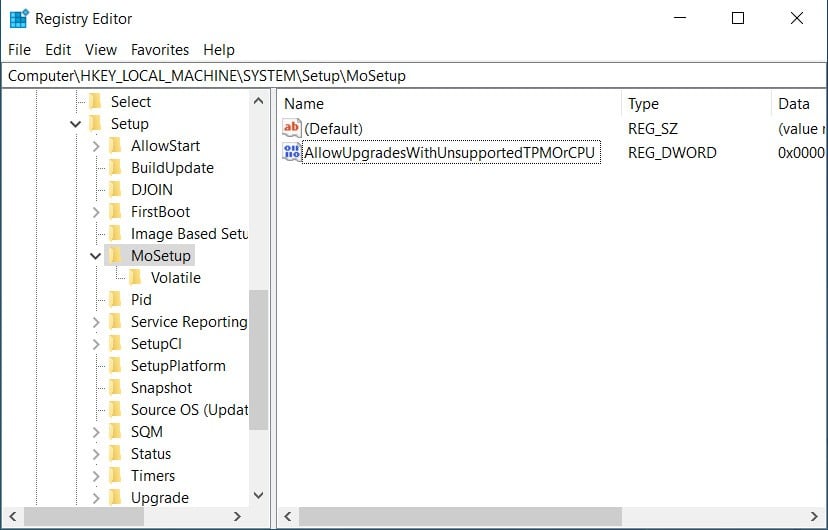Click the Registry Editor app icon
Screen dimensions: 828x530
pos(19,18)
